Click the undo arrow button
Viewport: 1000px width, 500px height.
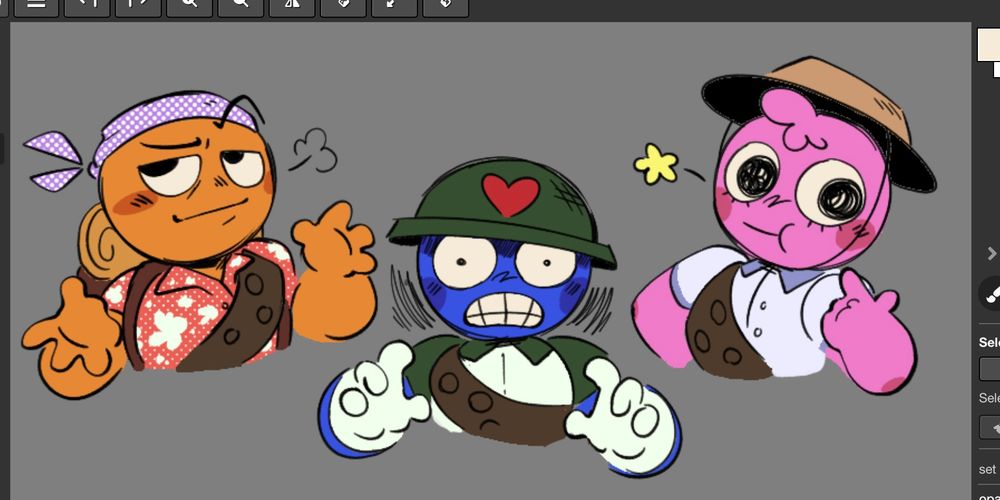87,6
